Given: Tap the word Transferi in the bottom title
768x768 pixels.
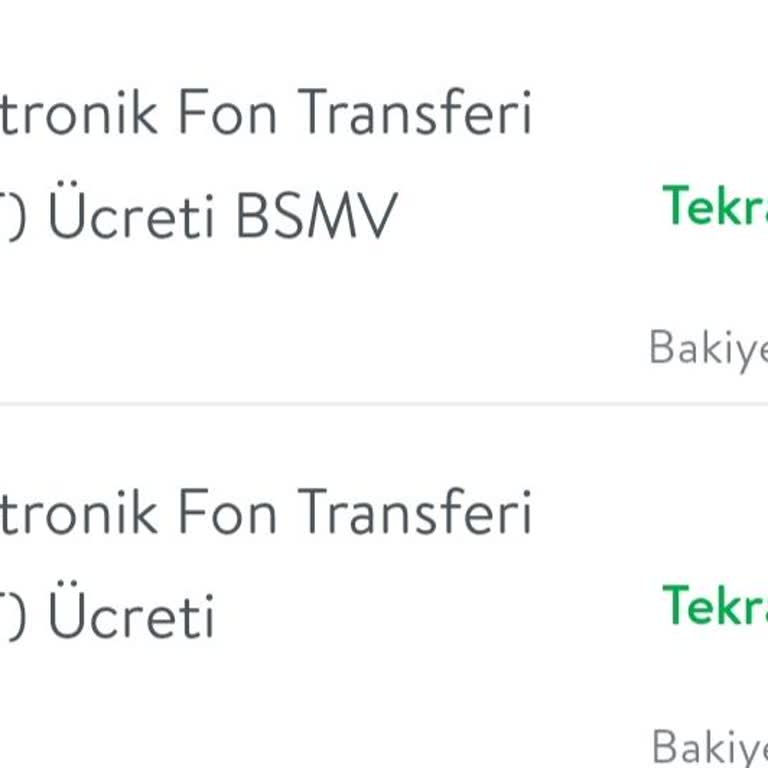Looking at the screenshot, I should [x=415, y=512].
